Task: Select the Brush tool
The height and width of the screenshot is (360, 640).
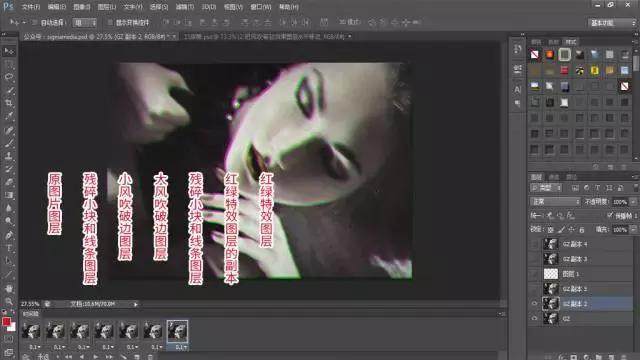Action: click(x=9, y=143)
